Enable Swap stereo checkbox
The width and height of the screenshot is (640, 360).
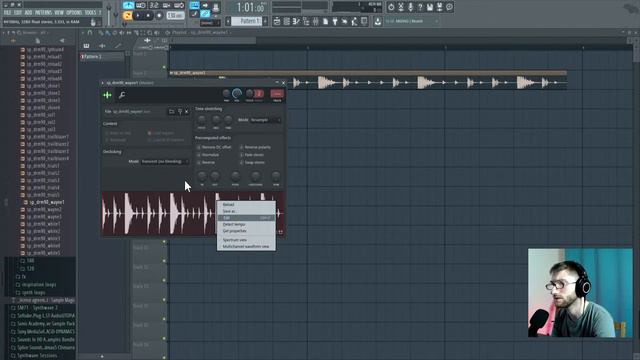(x=242, y=162)
